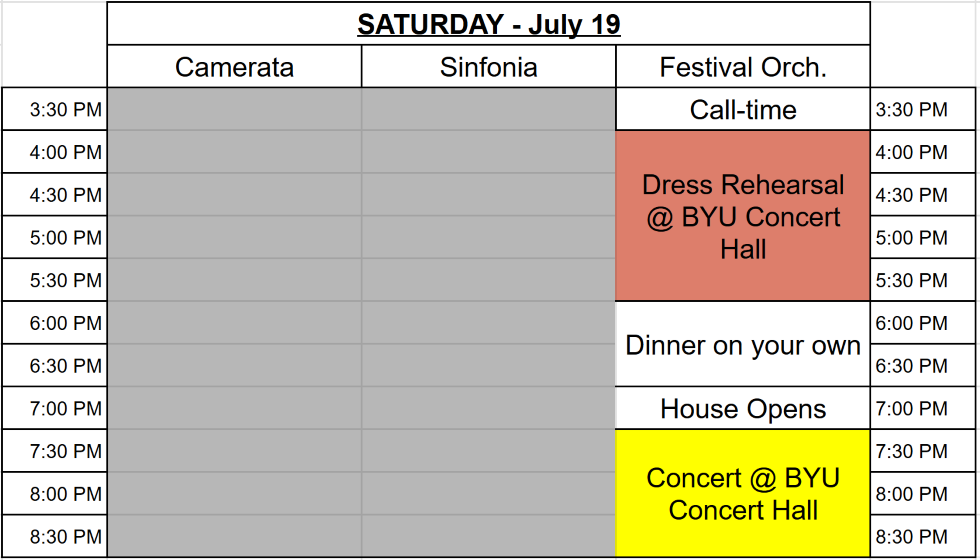Screen dimensions: 980x560
Task: Click the Call-time cell
Action: (x=742, y=109)
